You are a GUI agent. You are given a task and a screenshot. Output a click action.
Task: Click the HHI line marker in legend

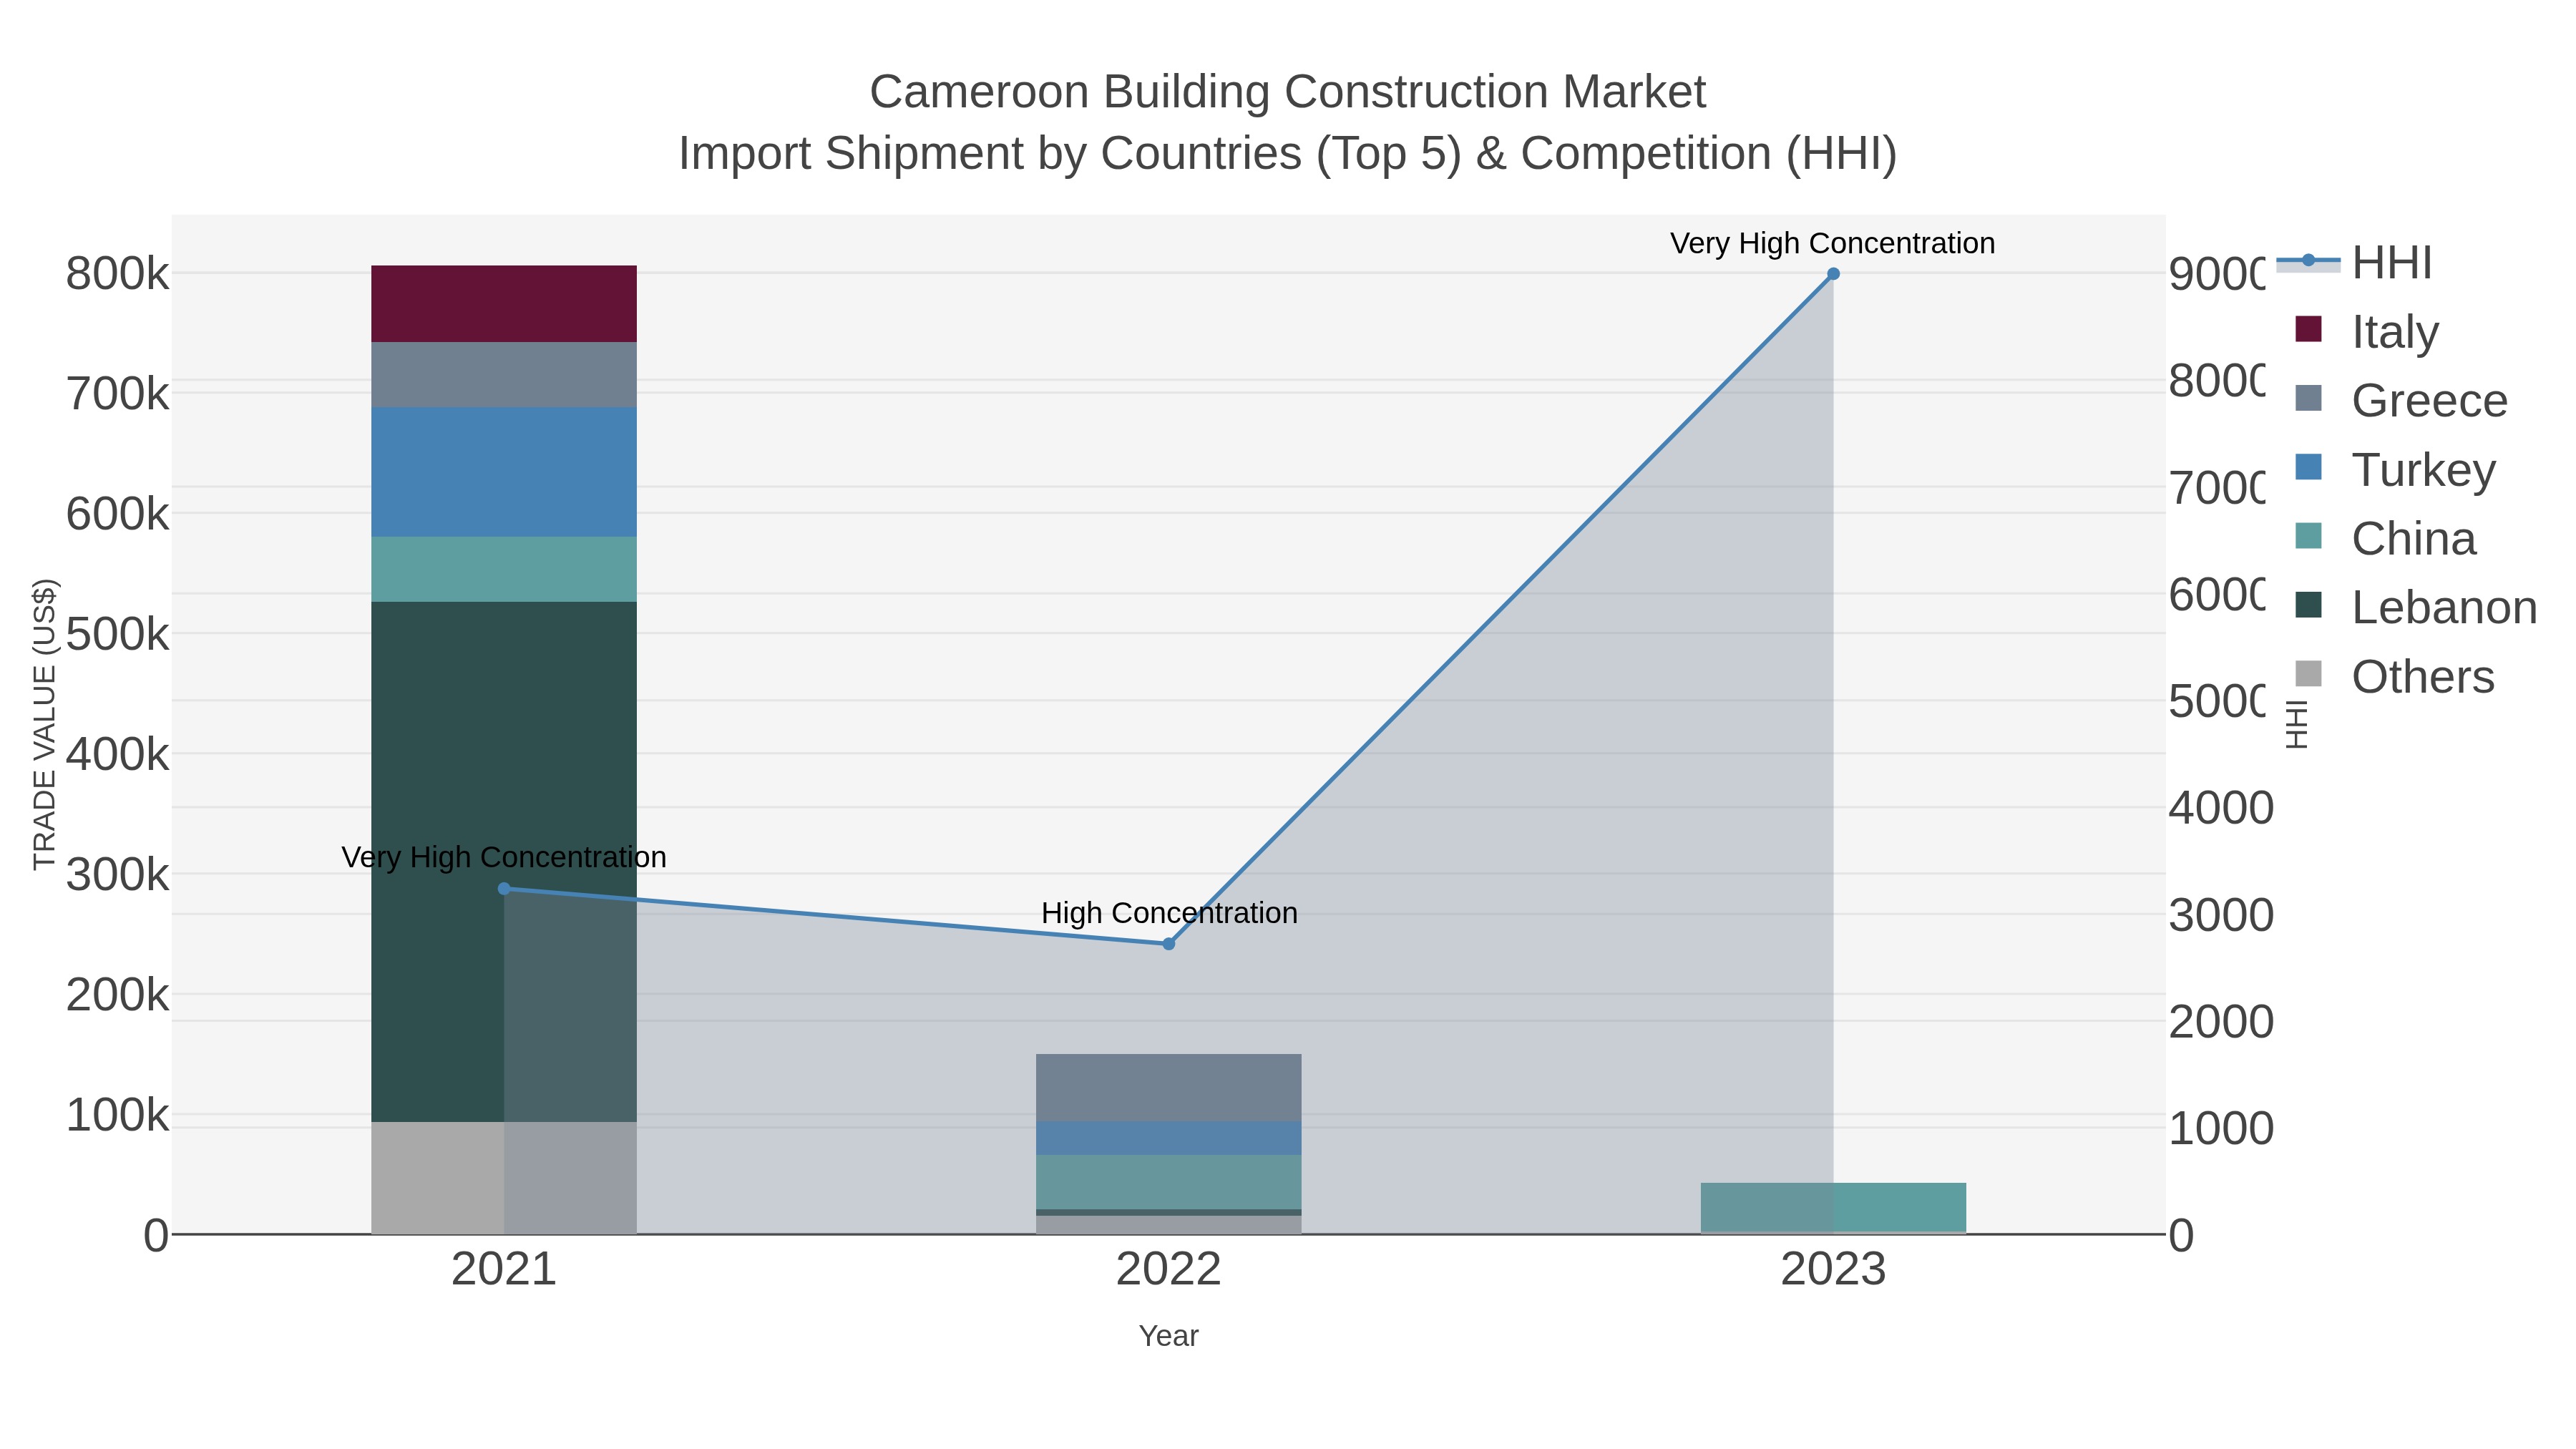(x=2309, y=261)
